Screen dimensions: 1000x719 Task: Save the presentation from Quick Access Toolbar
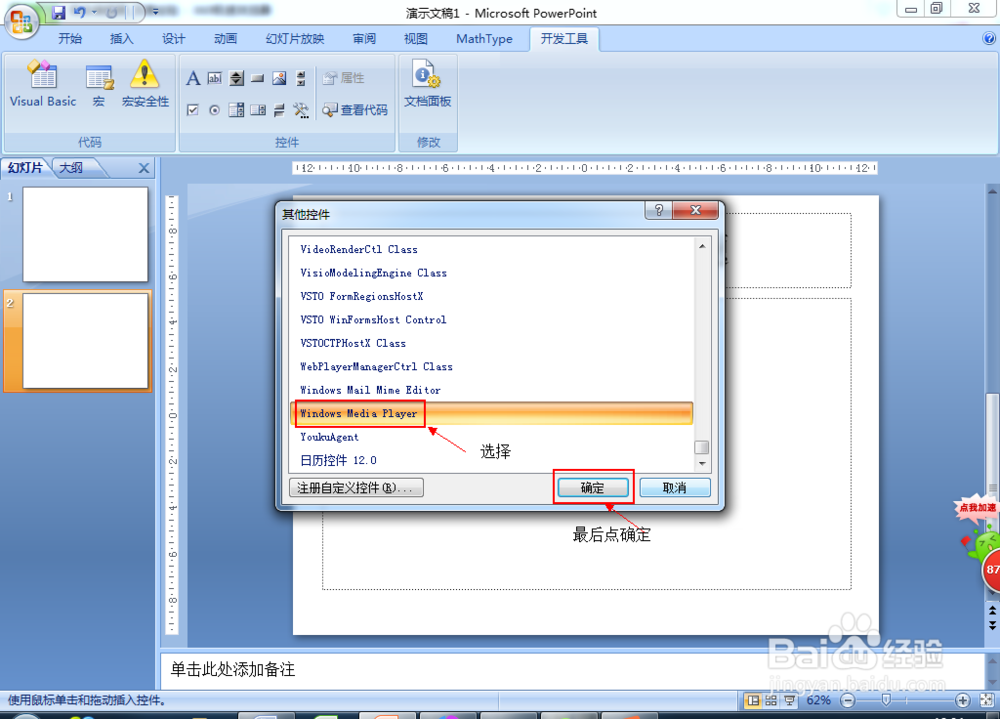(59, 12)
